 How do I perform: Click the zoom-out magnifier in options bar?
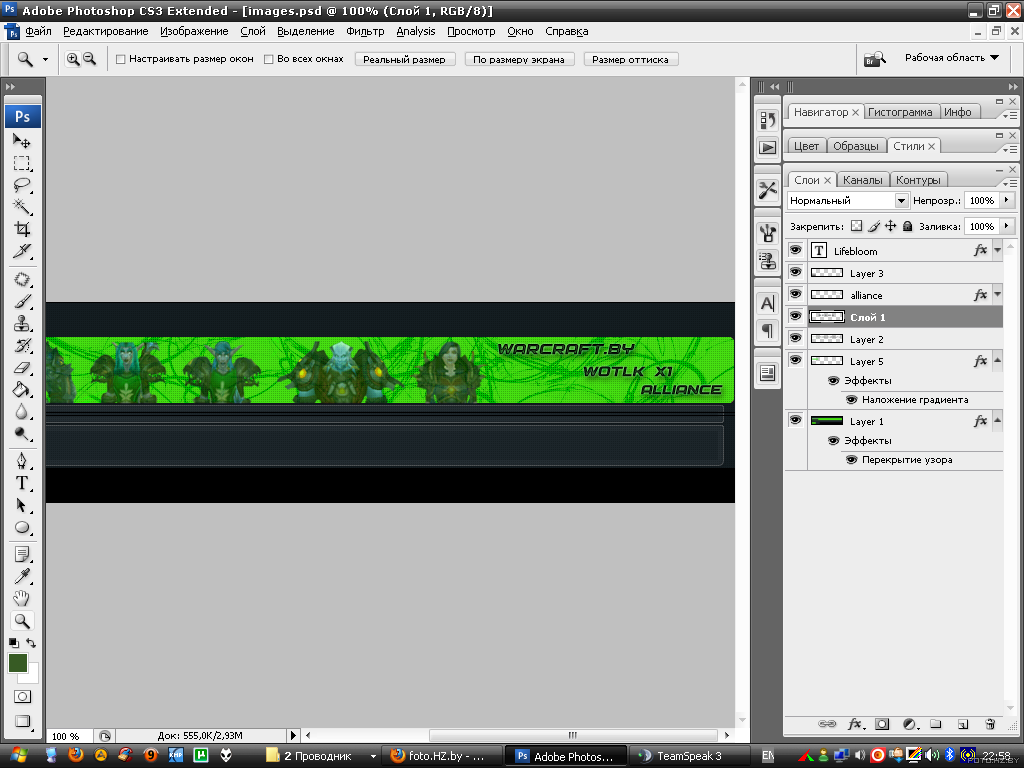click(x=89, y=59)
